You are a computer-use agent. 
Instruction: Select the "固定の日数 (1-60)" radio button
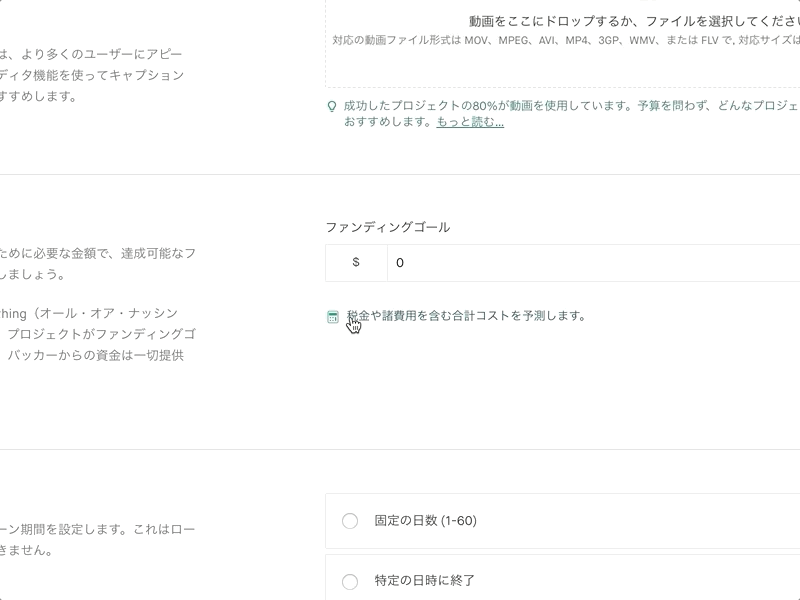point(351,523)
